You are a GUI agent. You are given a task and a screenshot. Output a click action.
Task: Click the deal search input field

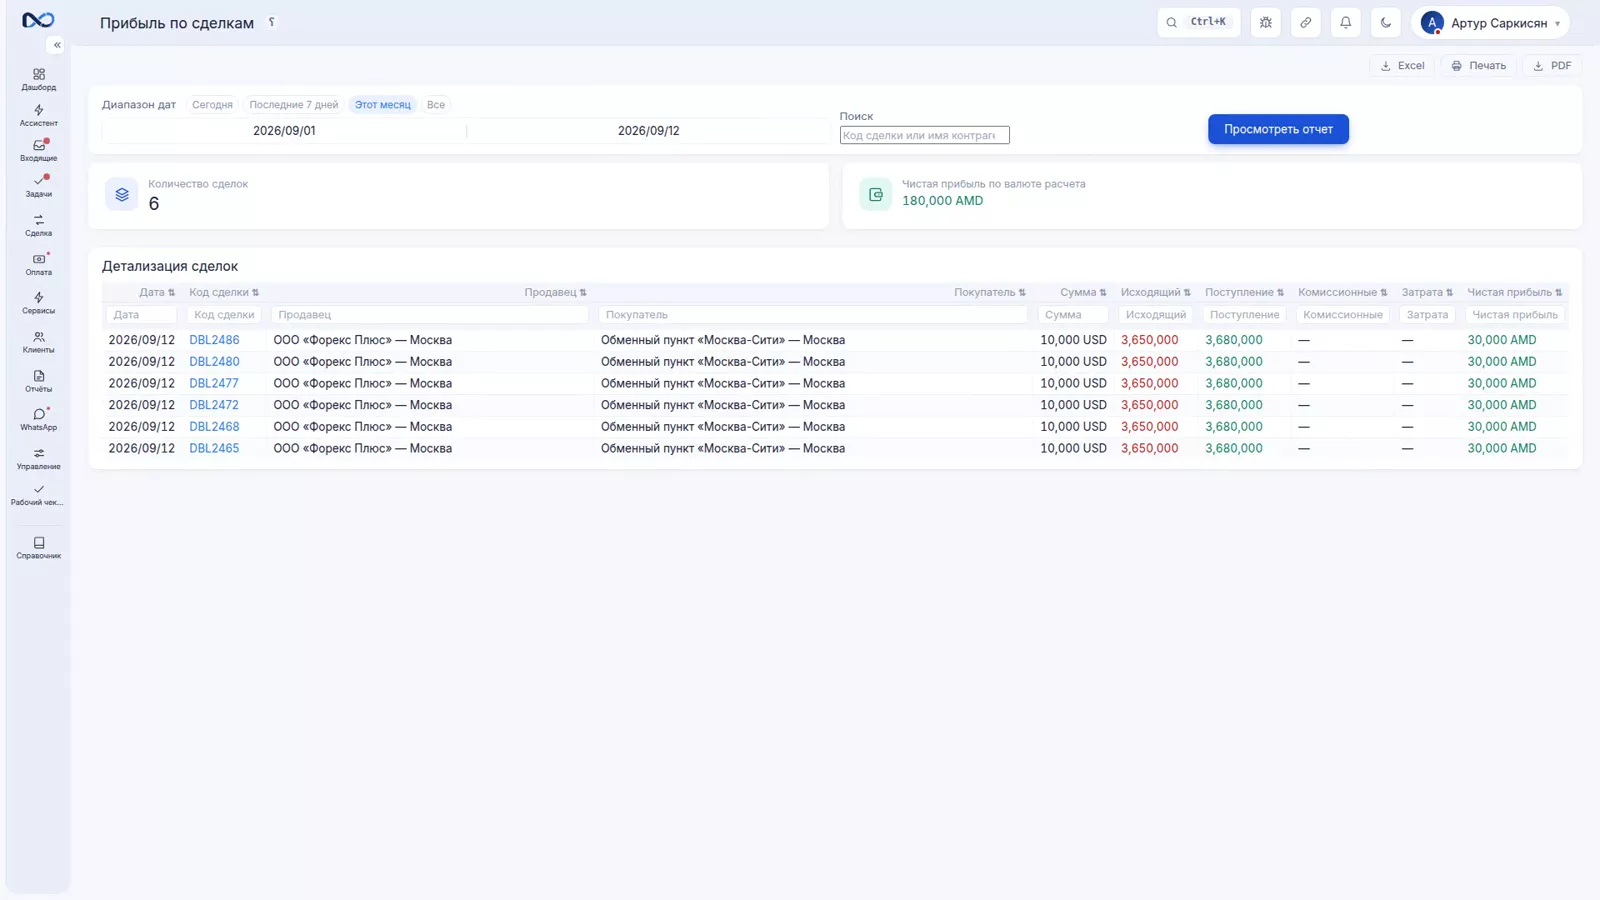click(924, 135)
